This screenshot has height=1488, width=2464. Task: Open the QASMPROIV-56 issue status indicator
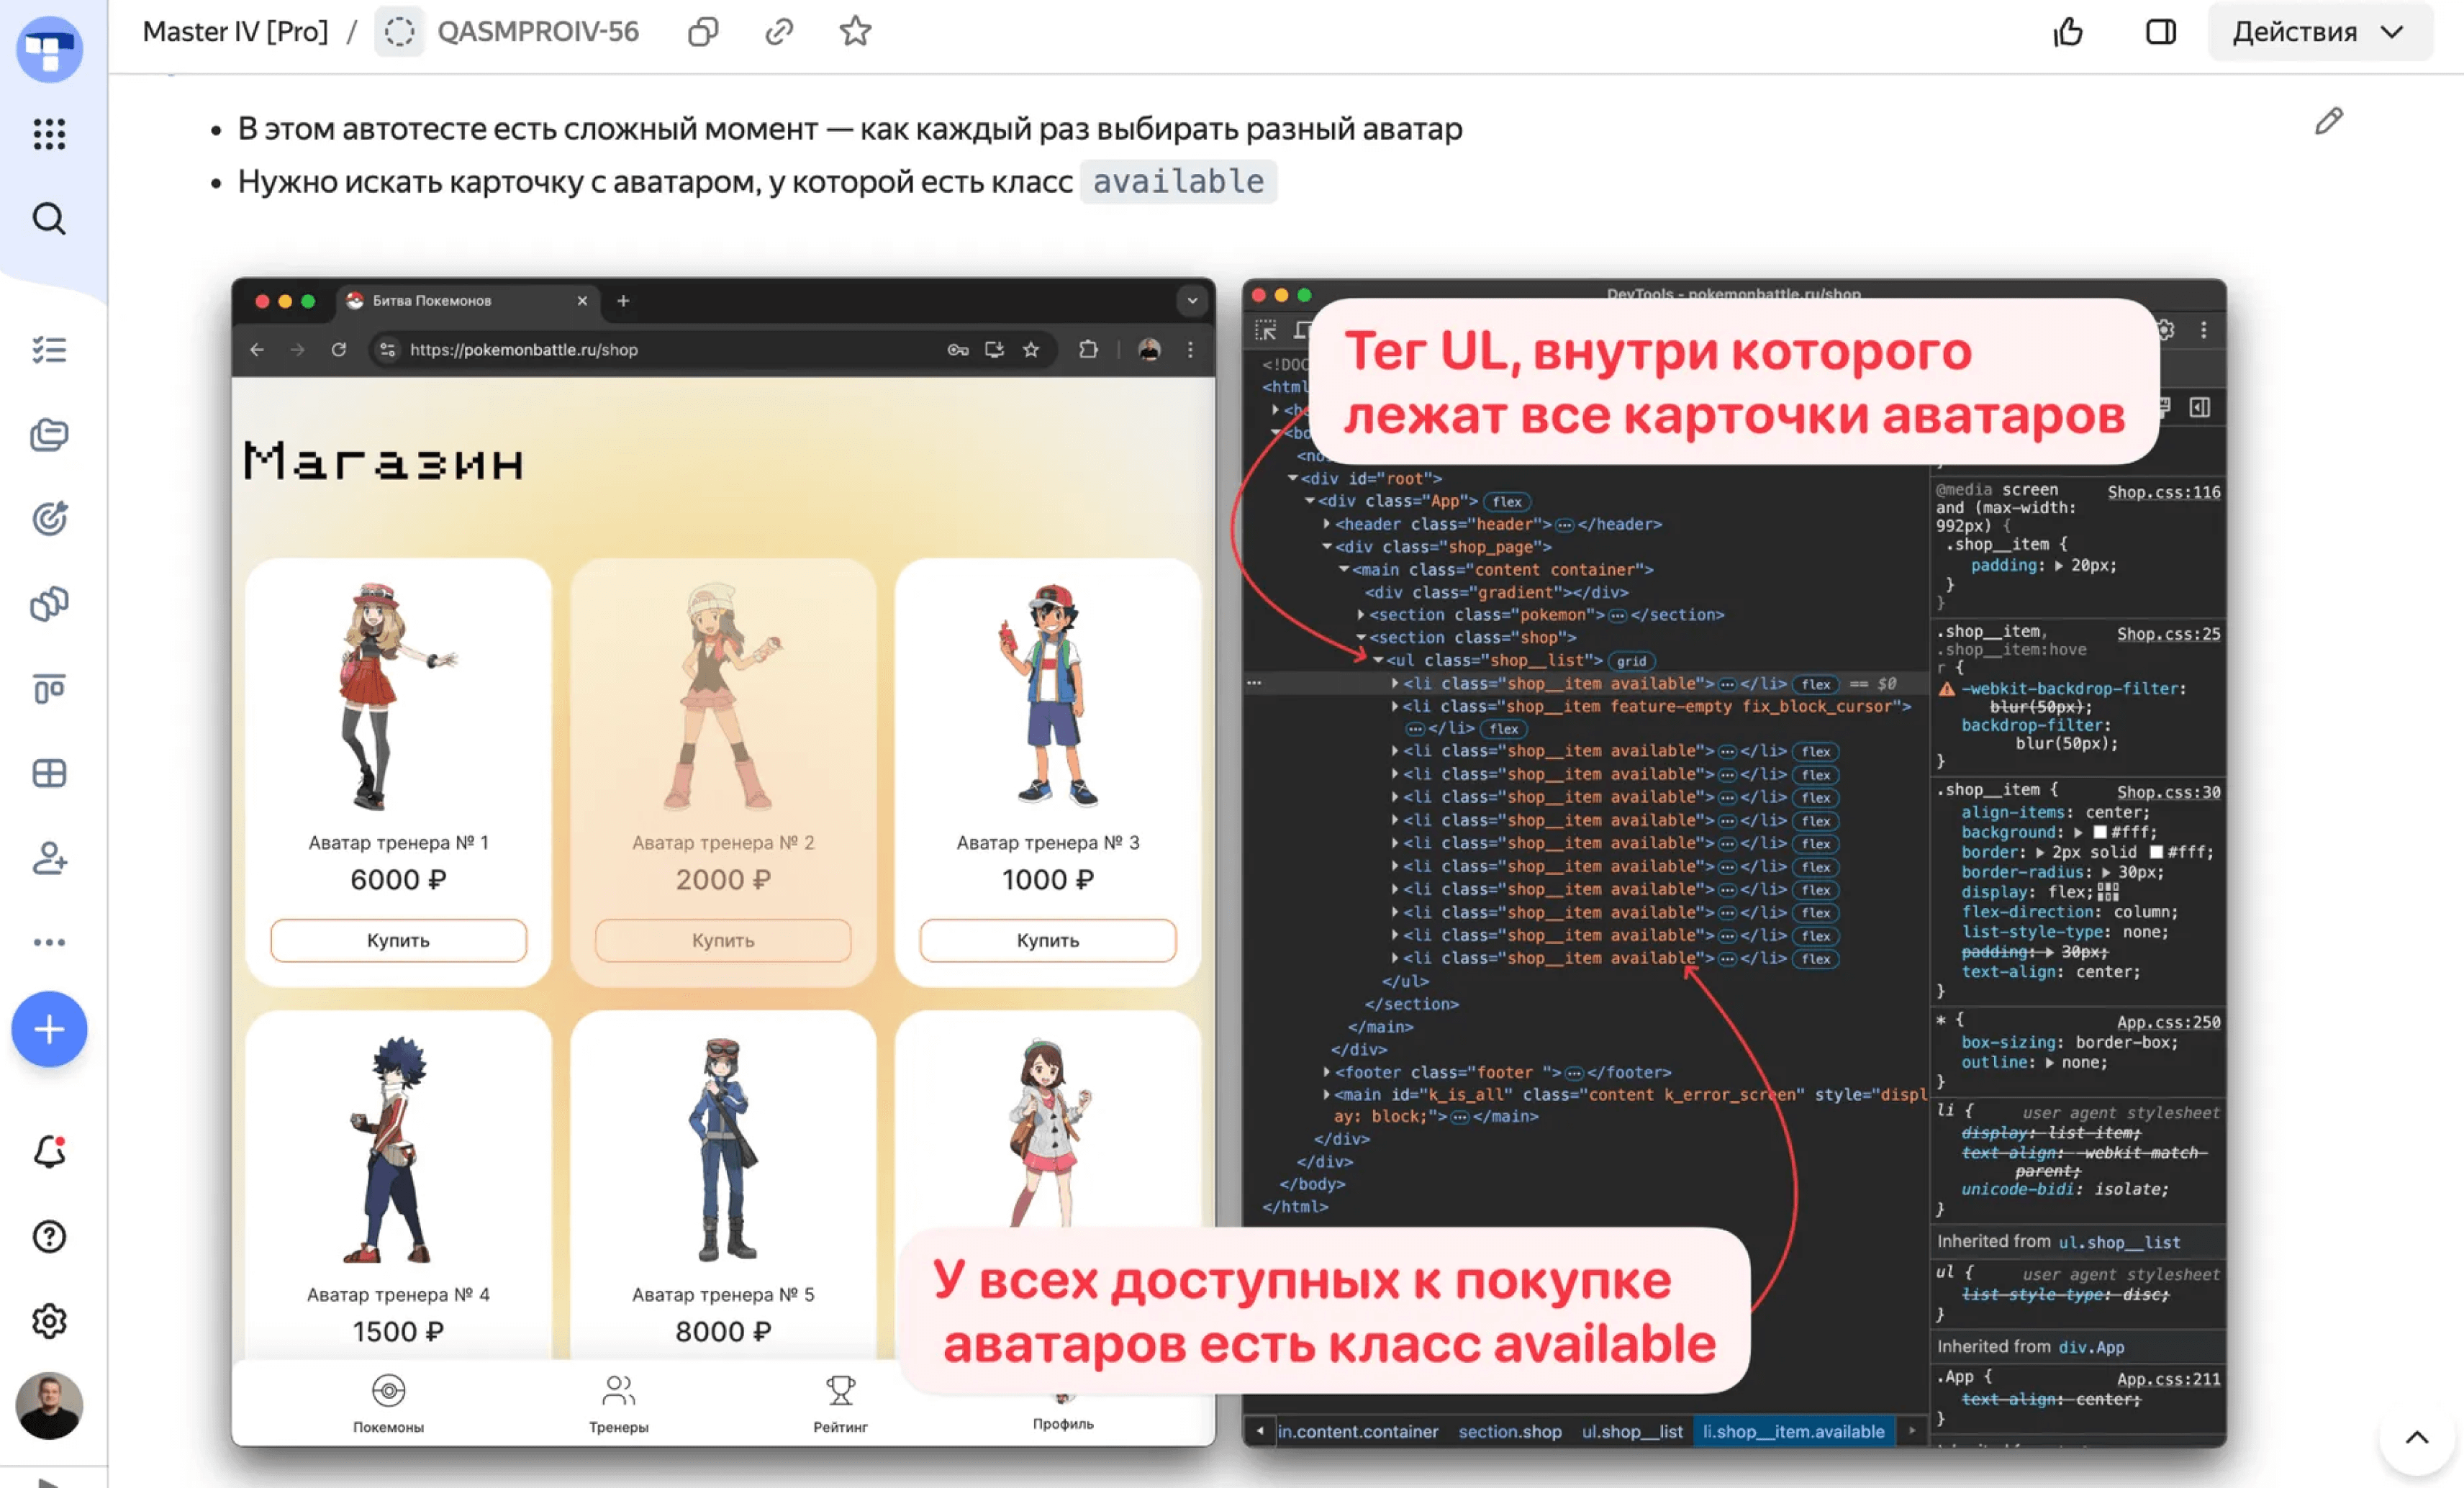click(x=399, y=32)
